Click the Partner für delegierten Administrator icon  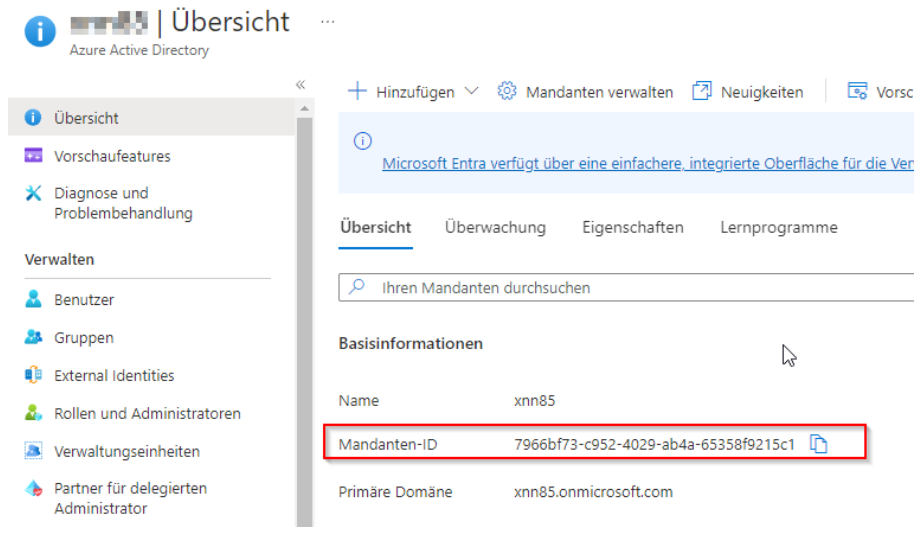[33, 488]
